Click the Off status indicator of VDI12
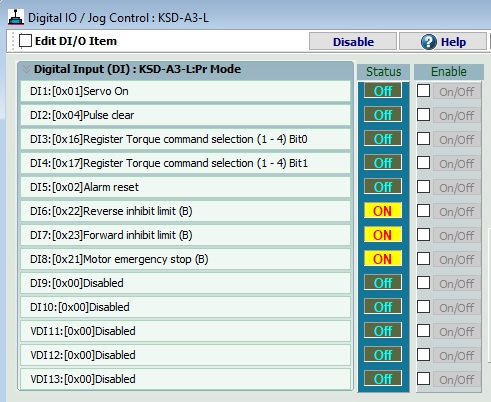 [383, 355]
